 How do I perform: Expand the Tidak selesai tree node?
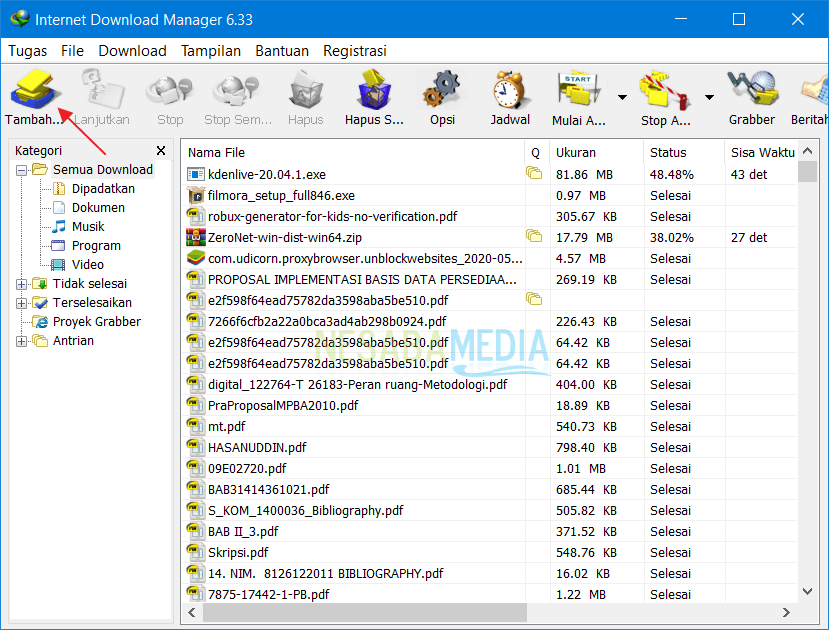(x=21, y=284)
